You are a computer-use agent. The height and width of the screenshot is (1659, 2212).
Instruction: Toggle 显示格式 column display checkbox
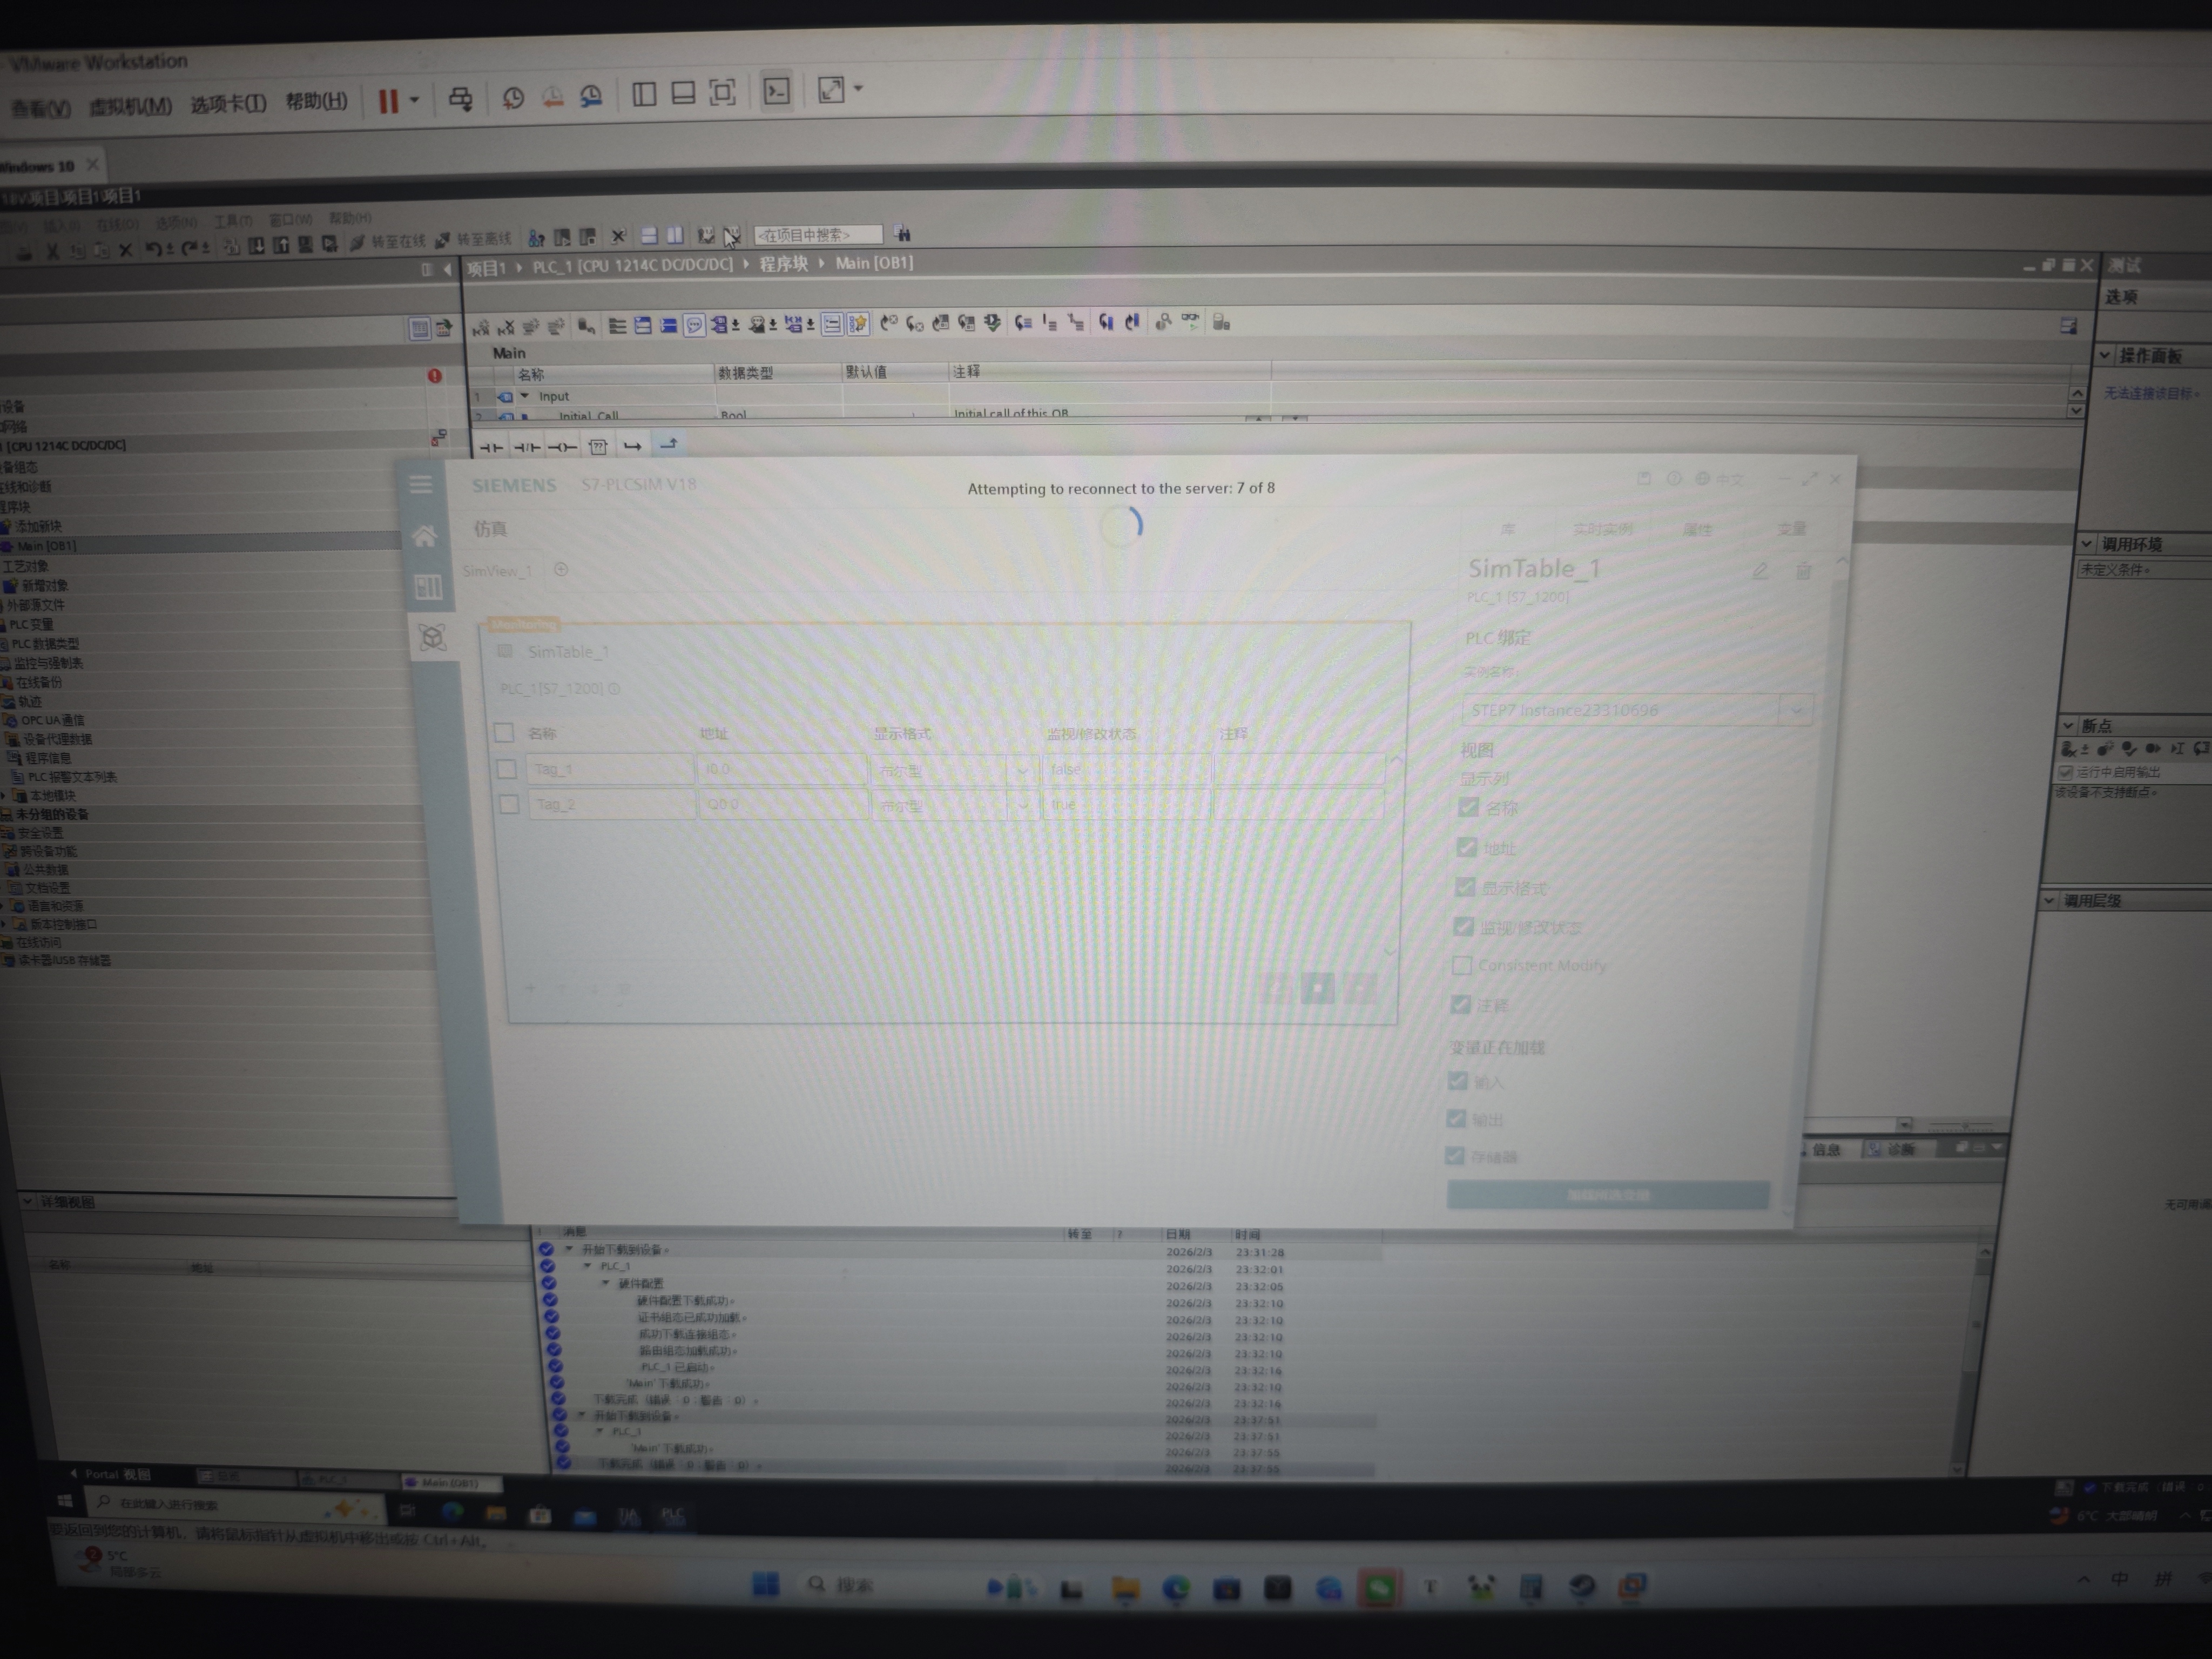(1465, 887)
